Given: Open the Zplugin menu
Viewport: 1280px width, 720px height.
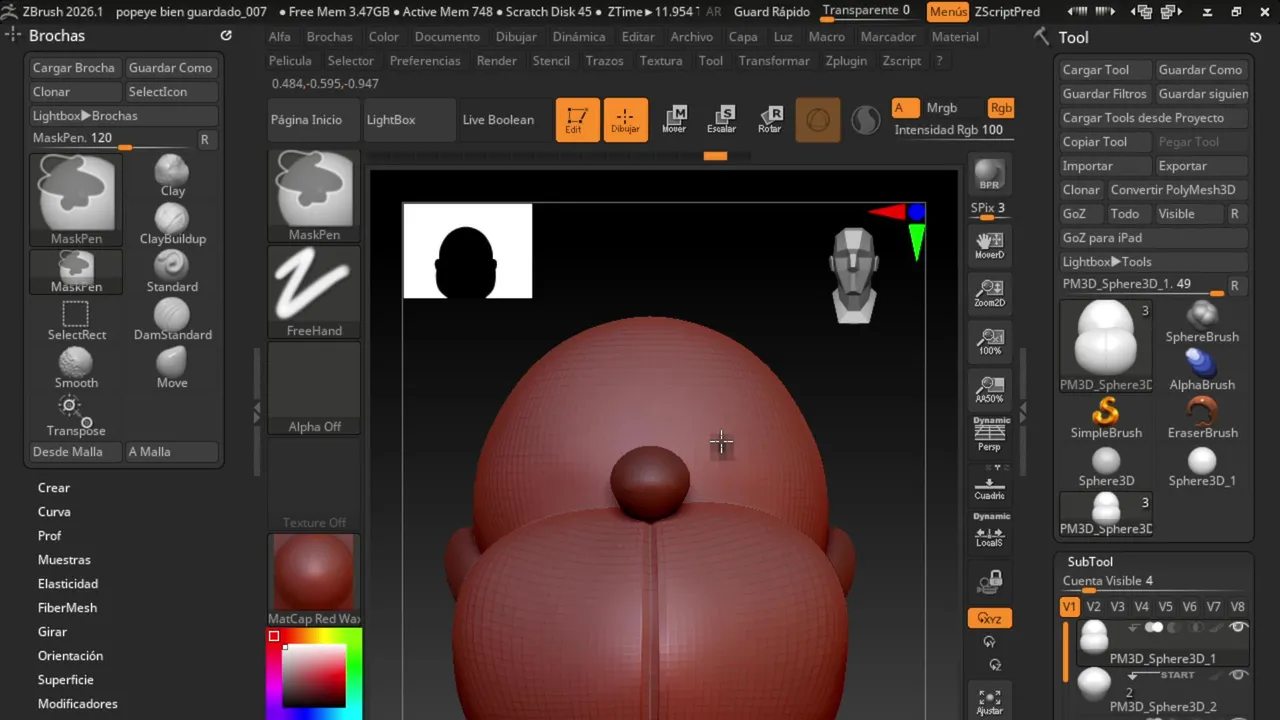Looking at the screenshot, I should coord(846,60).
